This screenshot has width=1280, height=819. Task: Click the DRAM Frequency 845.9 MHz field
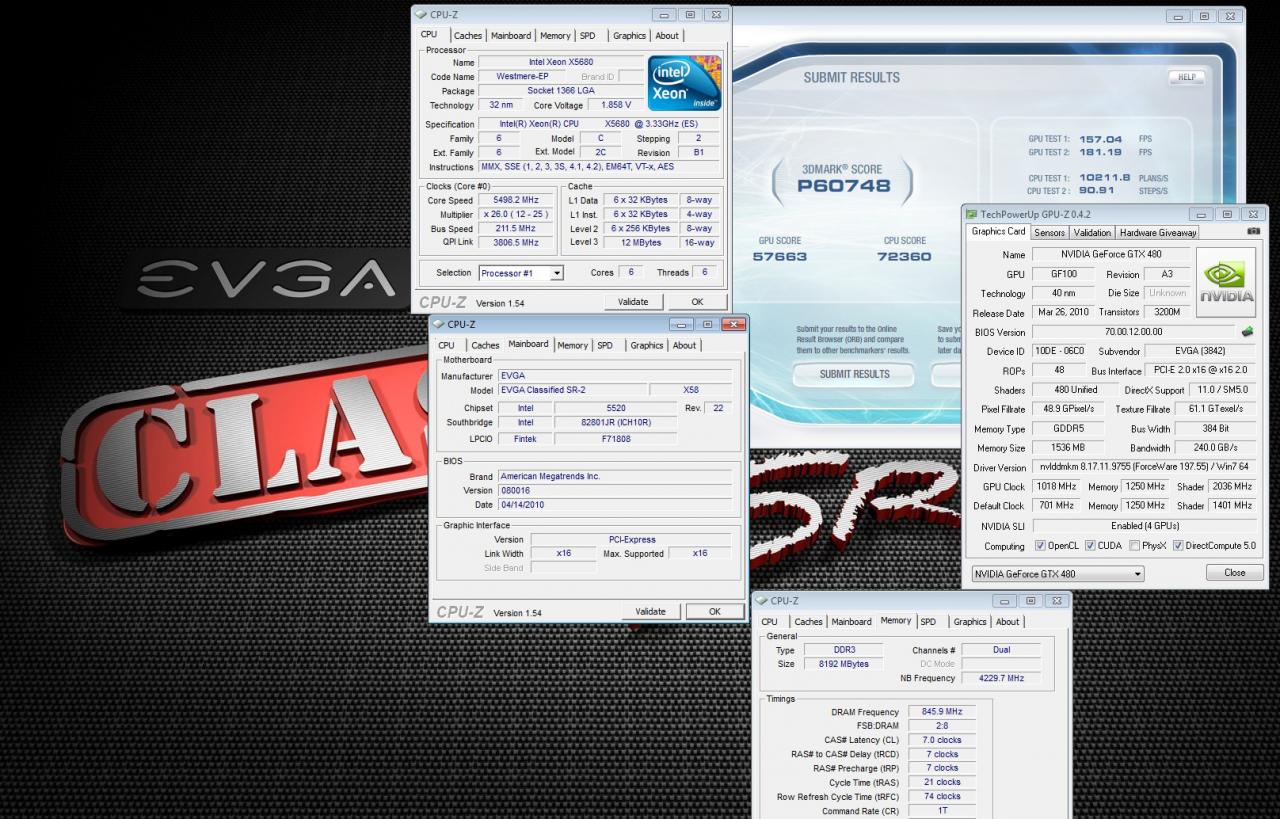click(x=942, y=712)
